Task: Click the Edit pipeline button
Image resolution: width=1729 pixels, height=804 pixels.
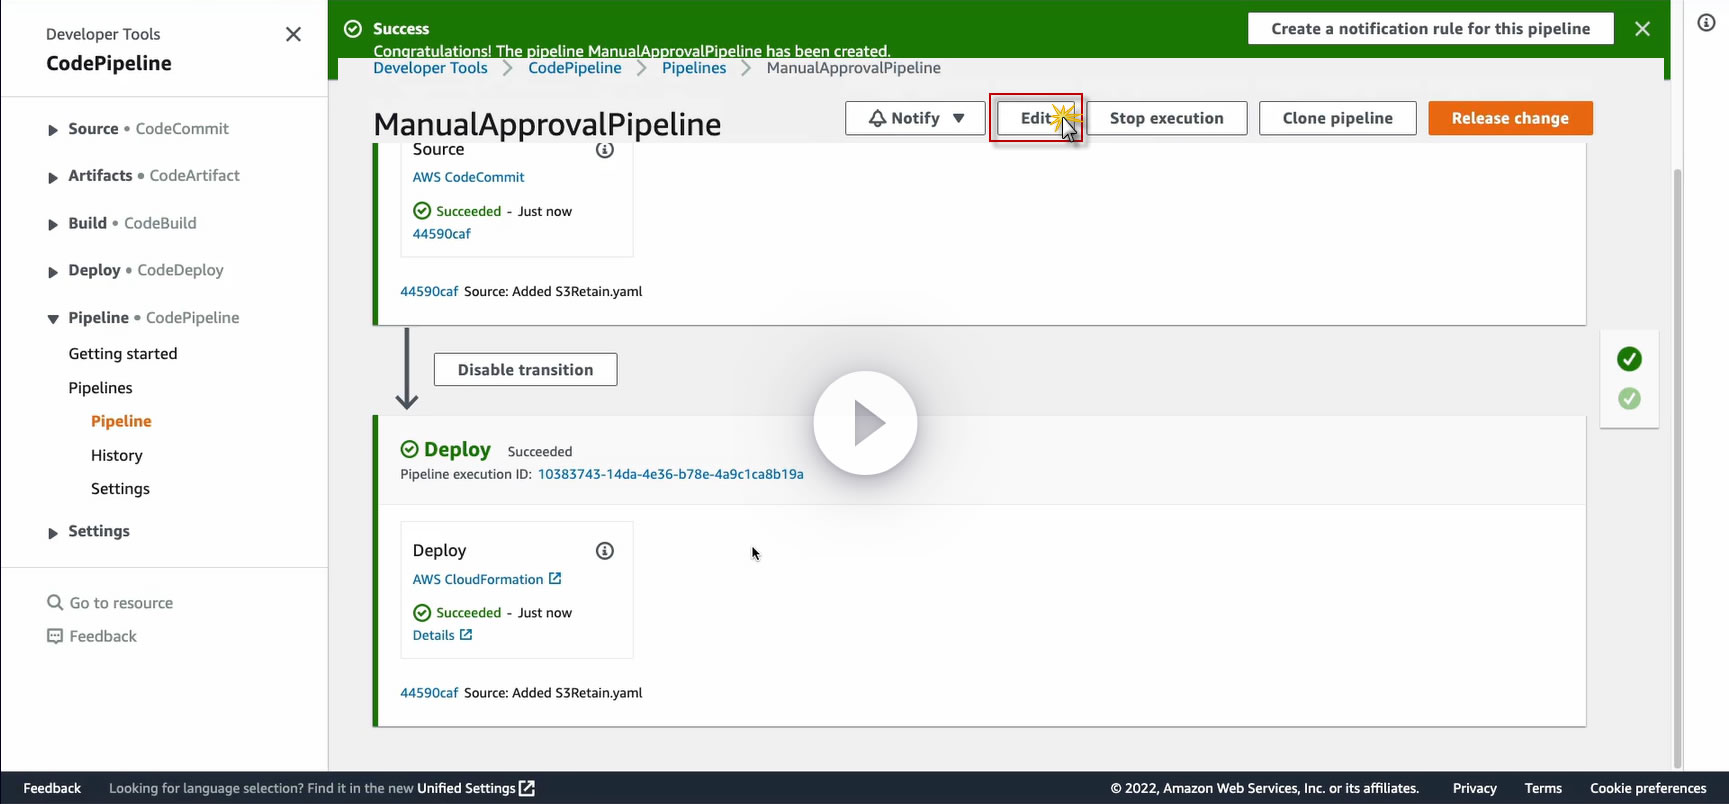Action: click(1036, 118)
